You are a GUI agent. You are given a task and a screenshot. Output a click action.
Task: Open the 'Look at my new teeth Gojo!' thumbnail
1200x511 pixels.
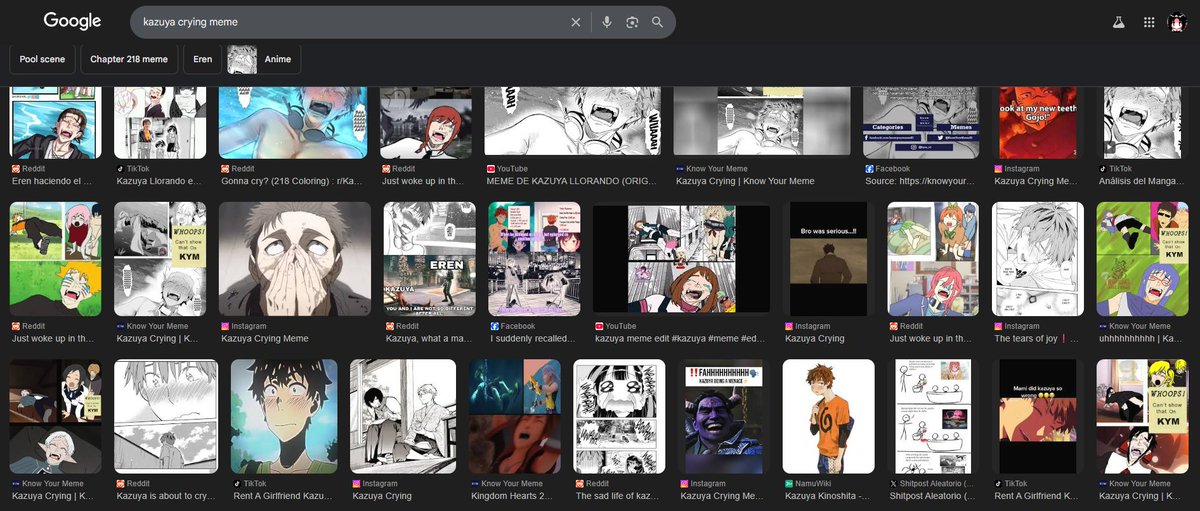click(1038, 123)
